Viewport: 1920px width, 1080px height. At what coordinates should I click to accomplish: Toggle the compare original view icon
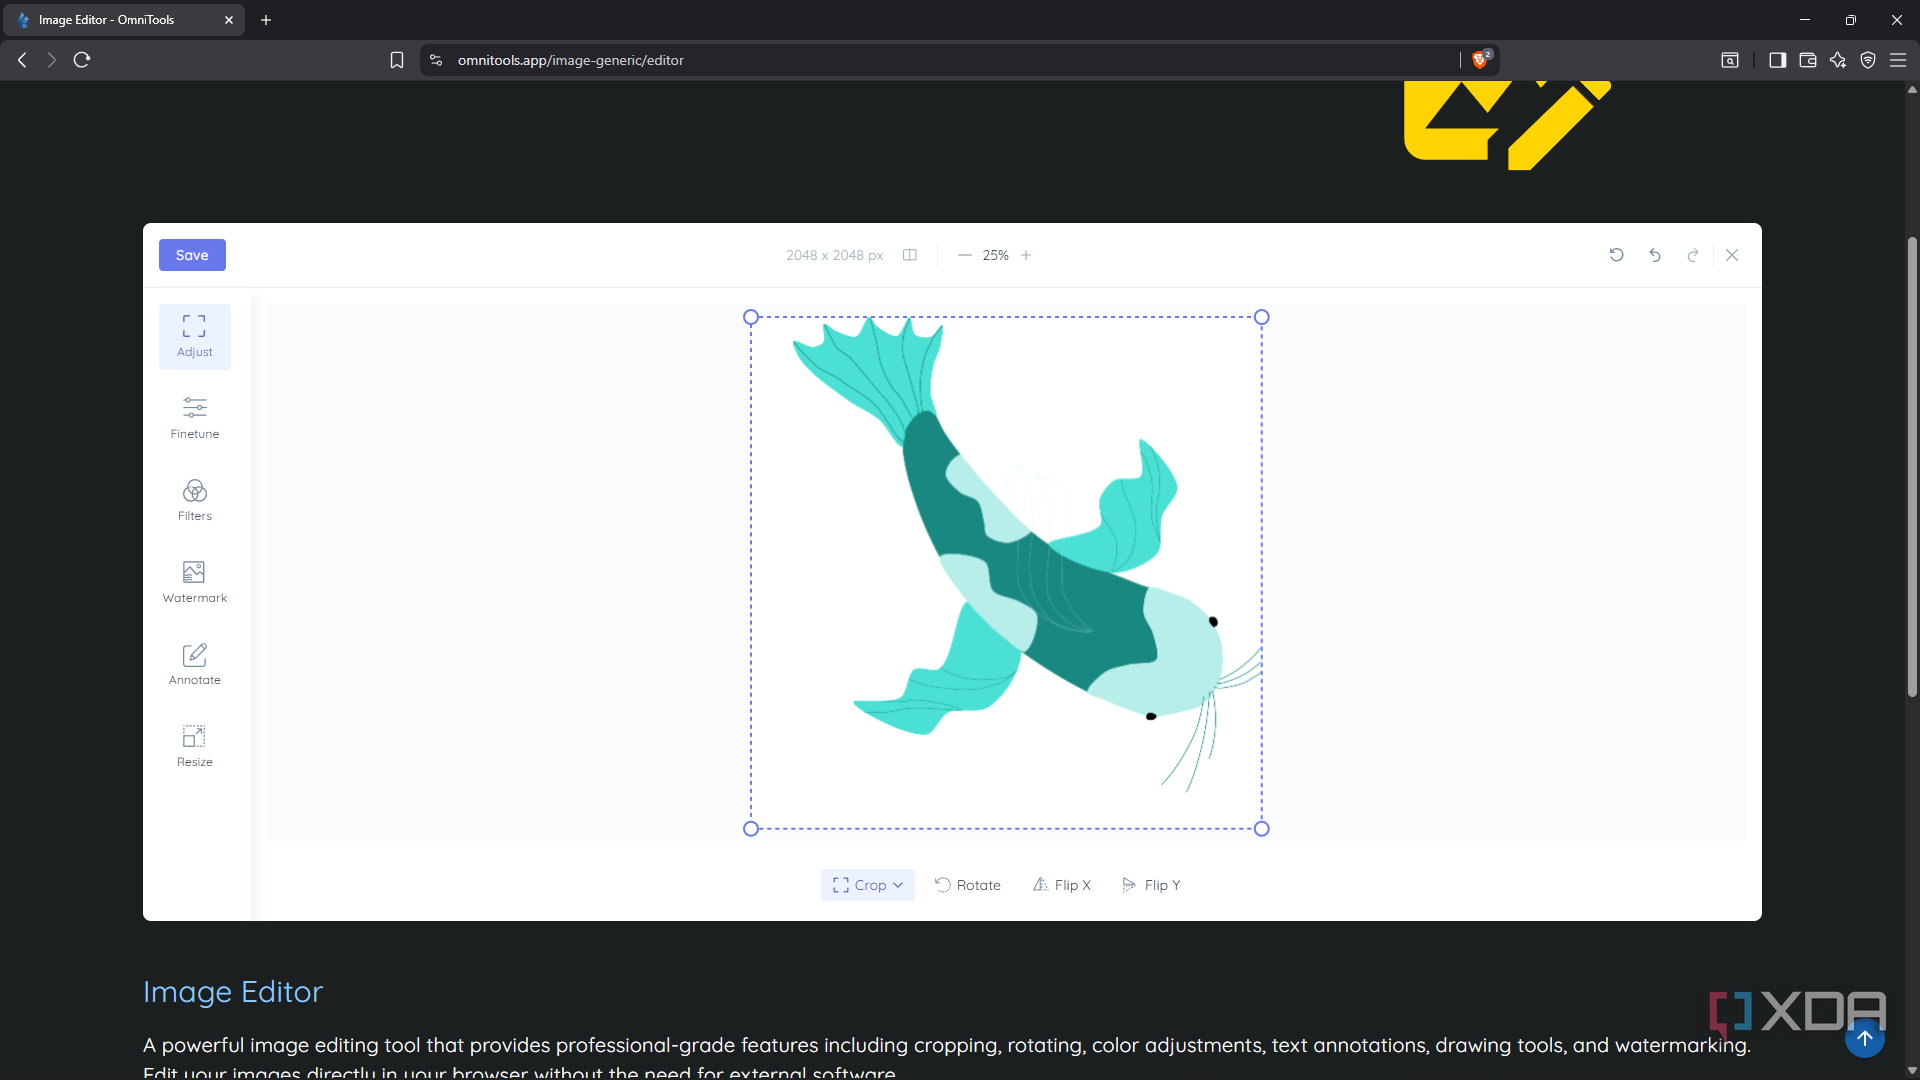(910, 255)
